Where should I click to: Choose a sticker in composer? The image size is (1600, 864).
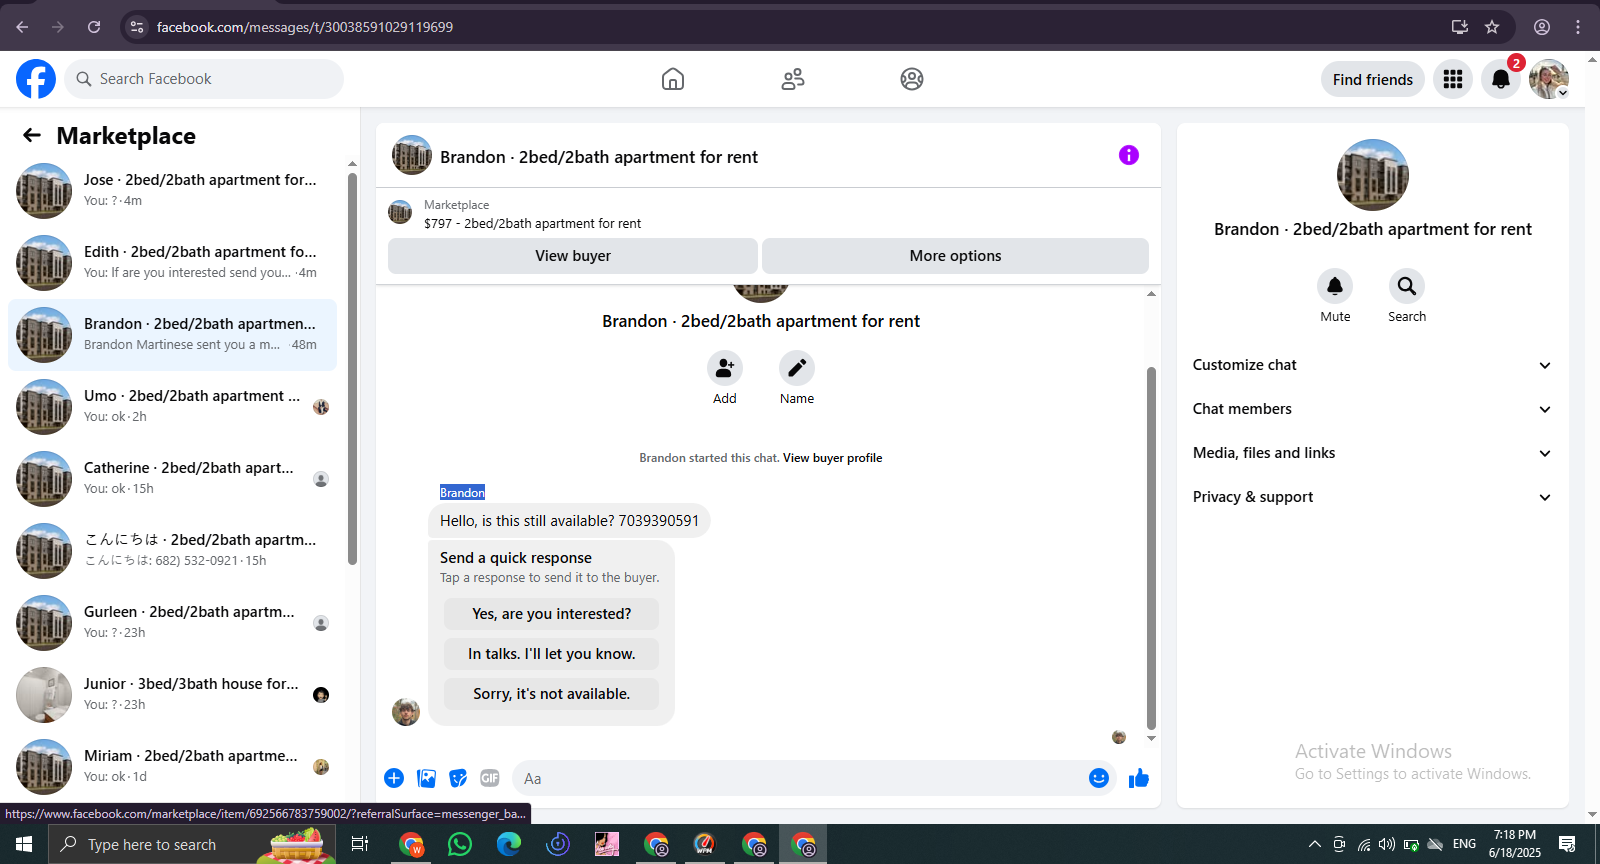(458, 778)
